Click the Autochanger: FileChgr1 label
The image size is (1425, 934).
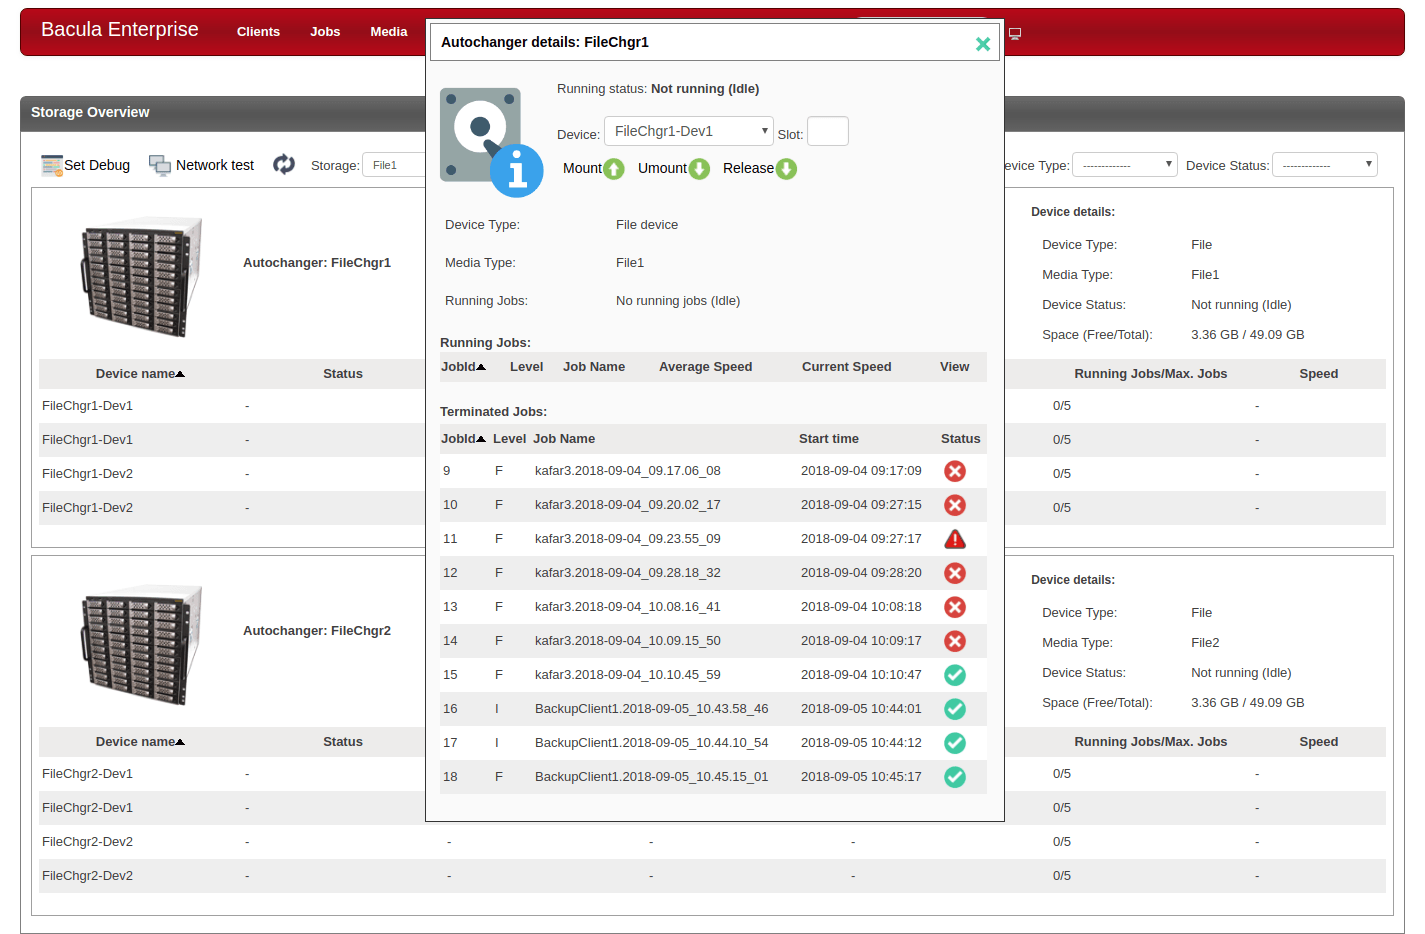coord(317,263)
